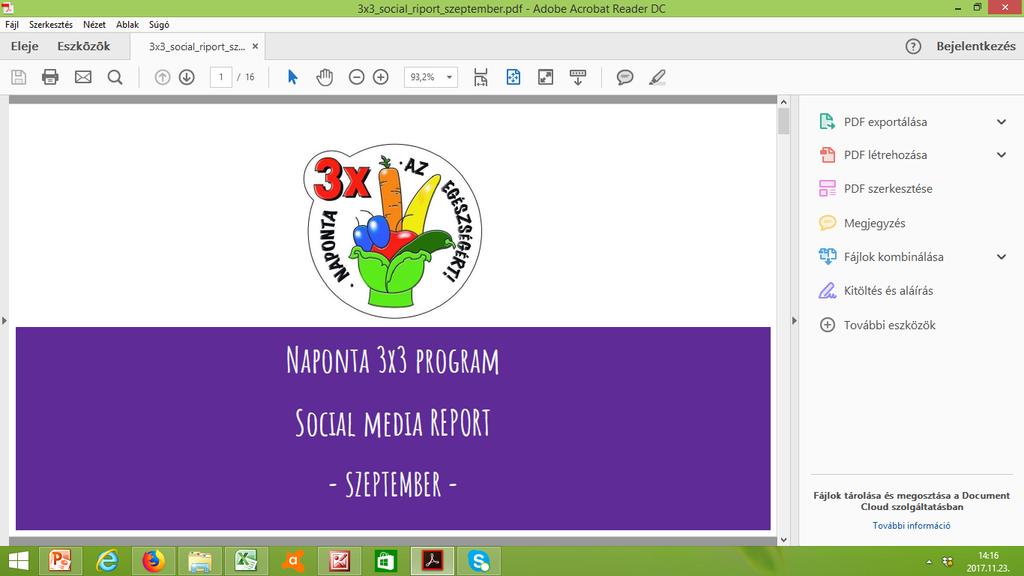Click scrollbar up arrow
This screenshot has width=1024, height=576.
pos(784,102)
